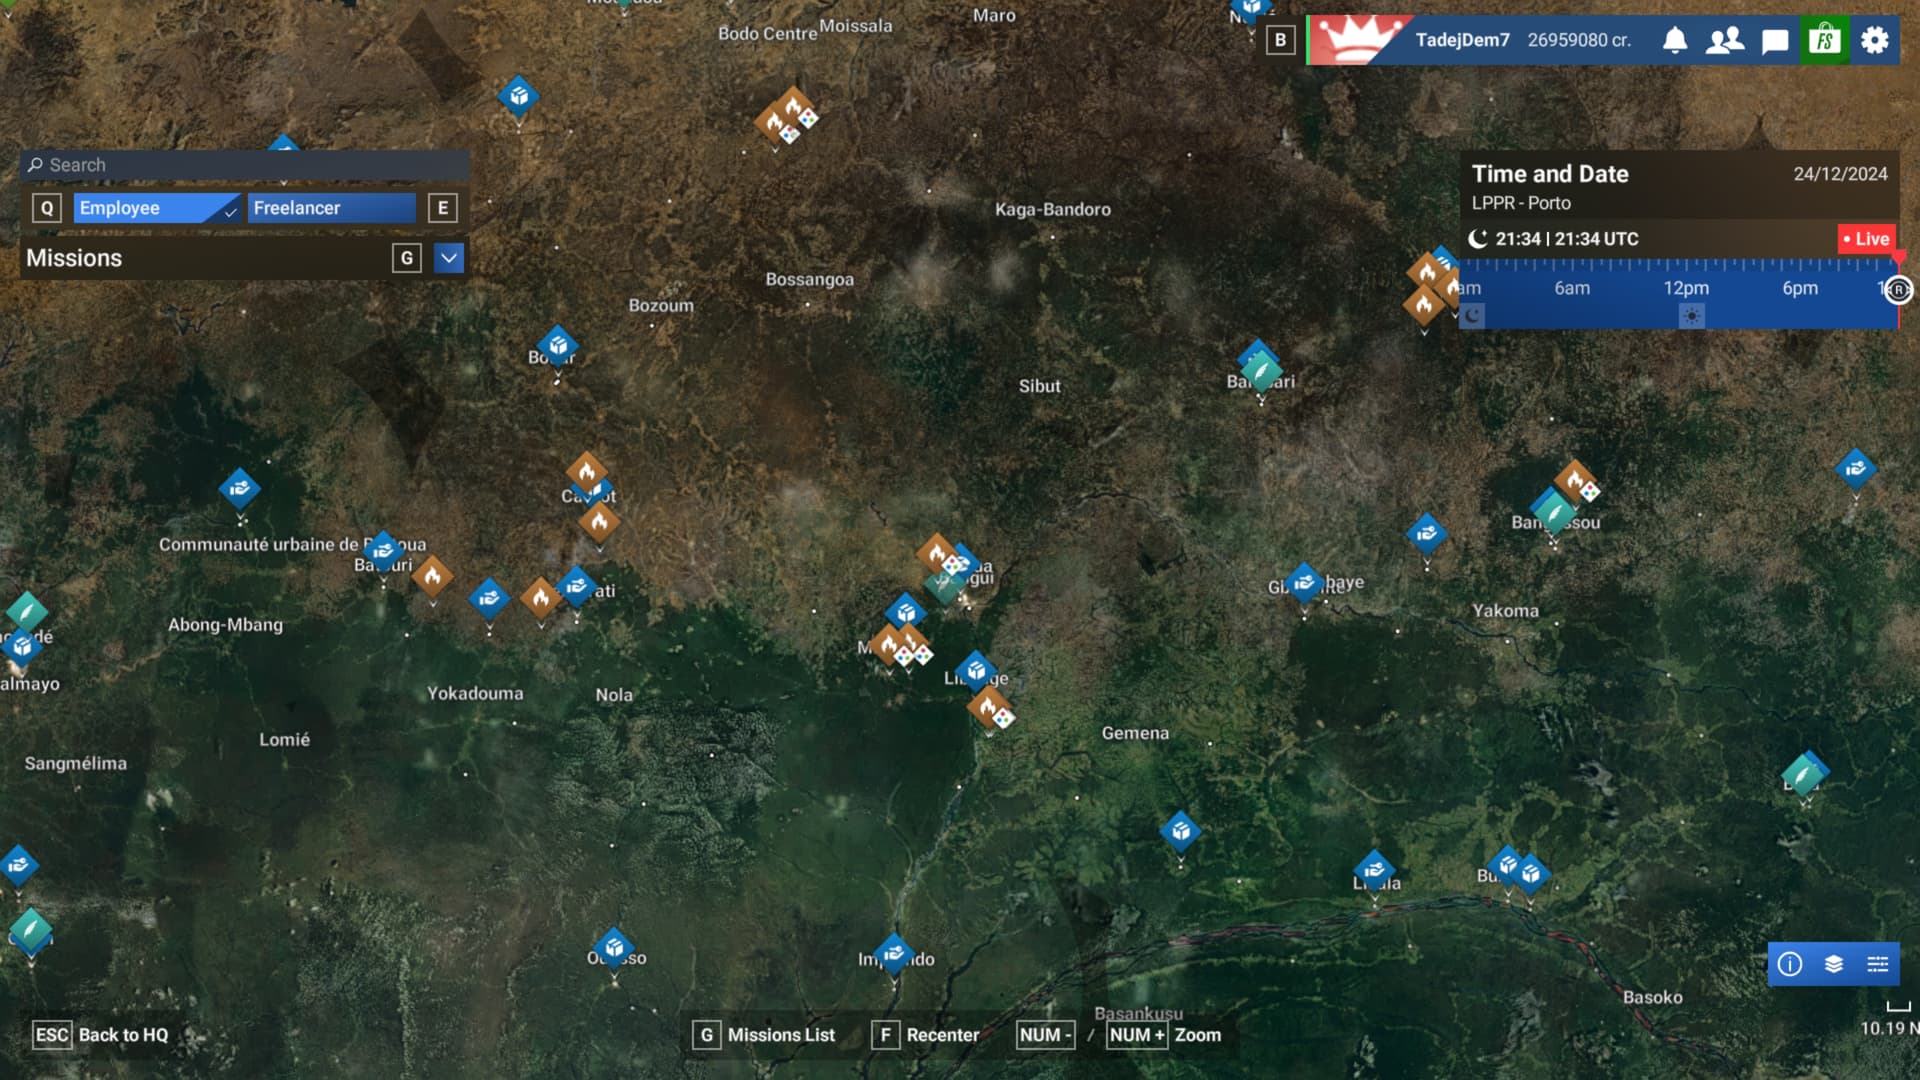Open the chat speech bubble
The image size is (1920, 1080).
pyautogui.click(x=1775, y=41)
